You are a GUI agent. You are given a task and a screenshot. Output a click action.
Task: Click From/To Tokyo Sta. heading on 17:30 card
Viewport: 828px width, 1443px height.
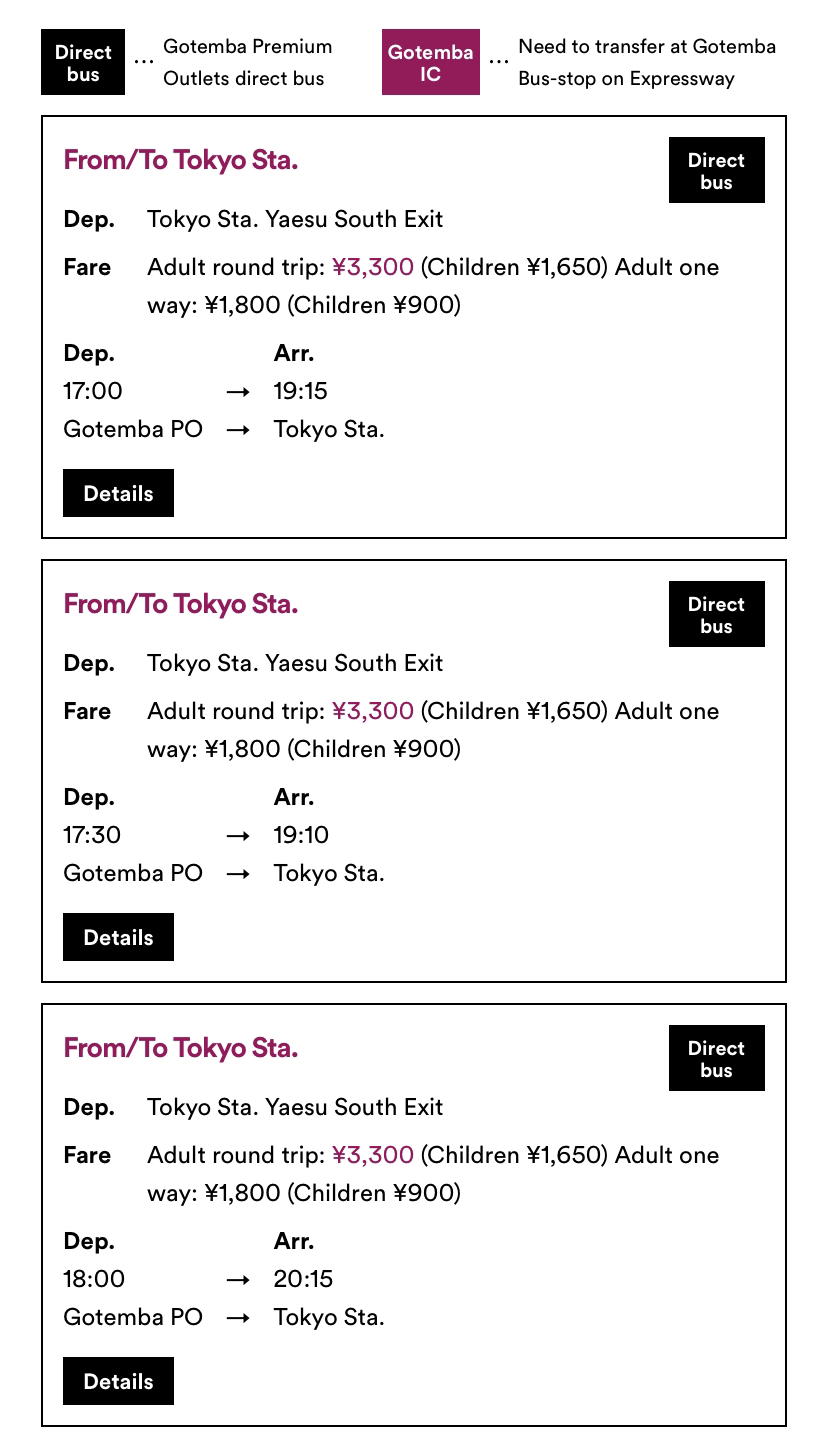[180, 604]
